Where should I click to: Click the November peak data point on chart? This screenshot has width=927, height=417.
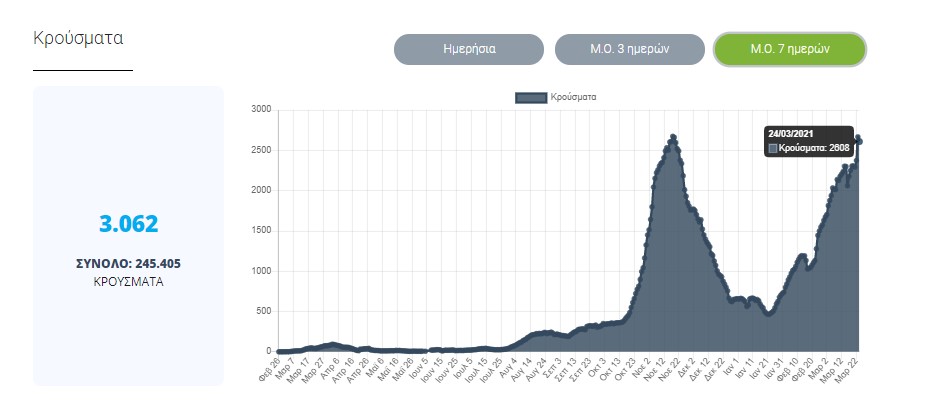[x=673, y=136]
